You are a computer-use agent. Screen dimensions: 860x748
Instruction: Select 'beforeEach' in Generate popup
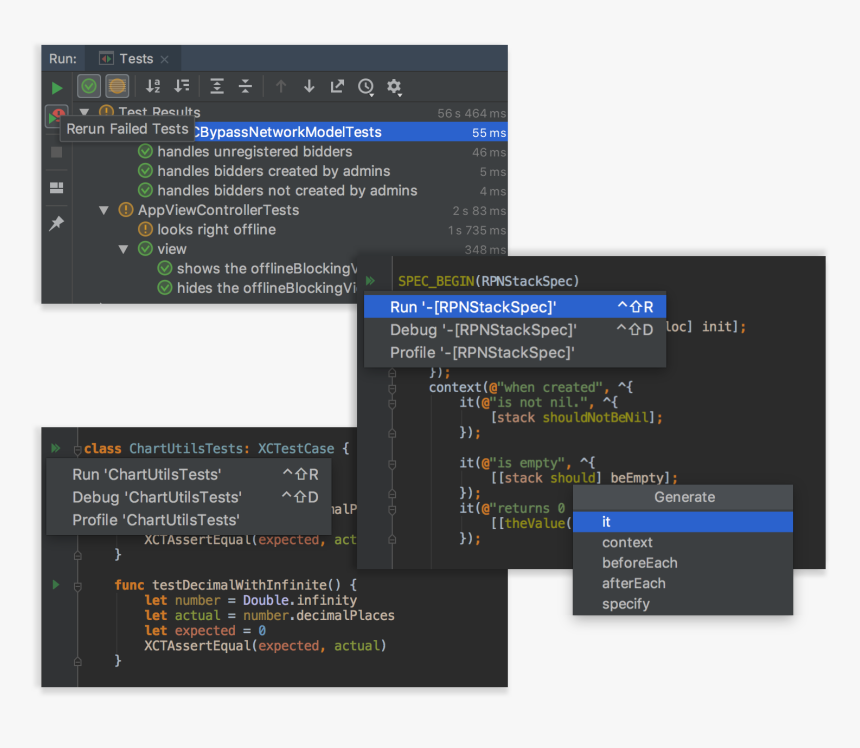pyautogui.click(x=683, y=563)
